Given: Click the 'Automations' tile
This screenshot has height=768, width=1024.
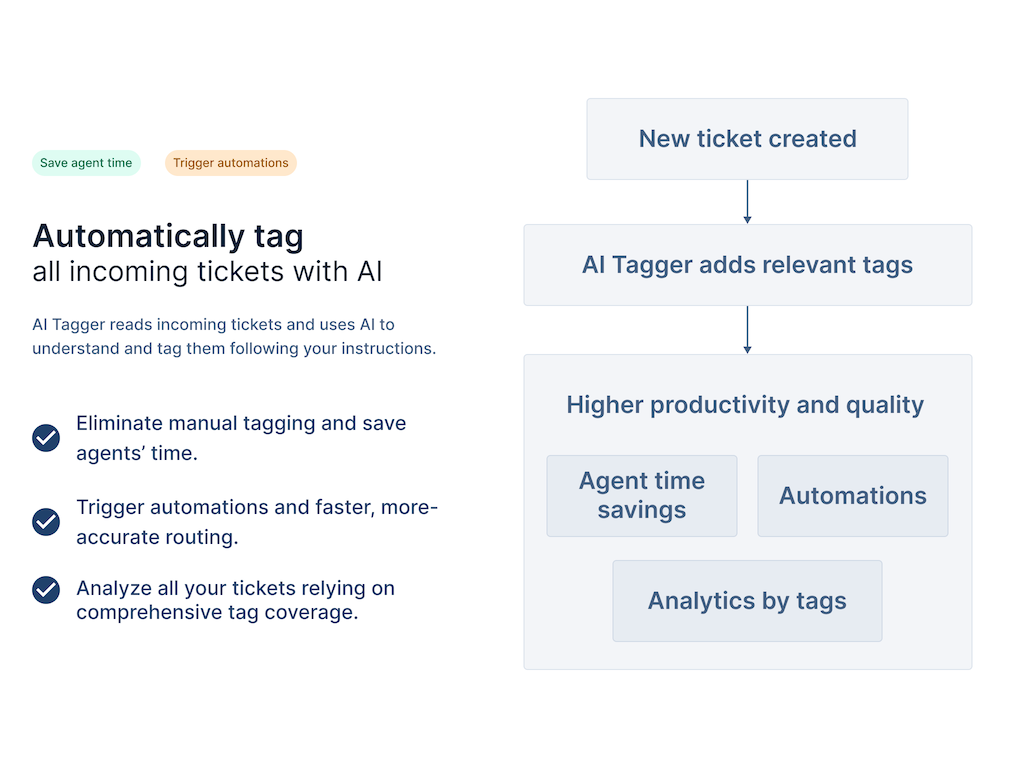Looking at the screenshot, I should pyautogui.click(x=852, y=496).
